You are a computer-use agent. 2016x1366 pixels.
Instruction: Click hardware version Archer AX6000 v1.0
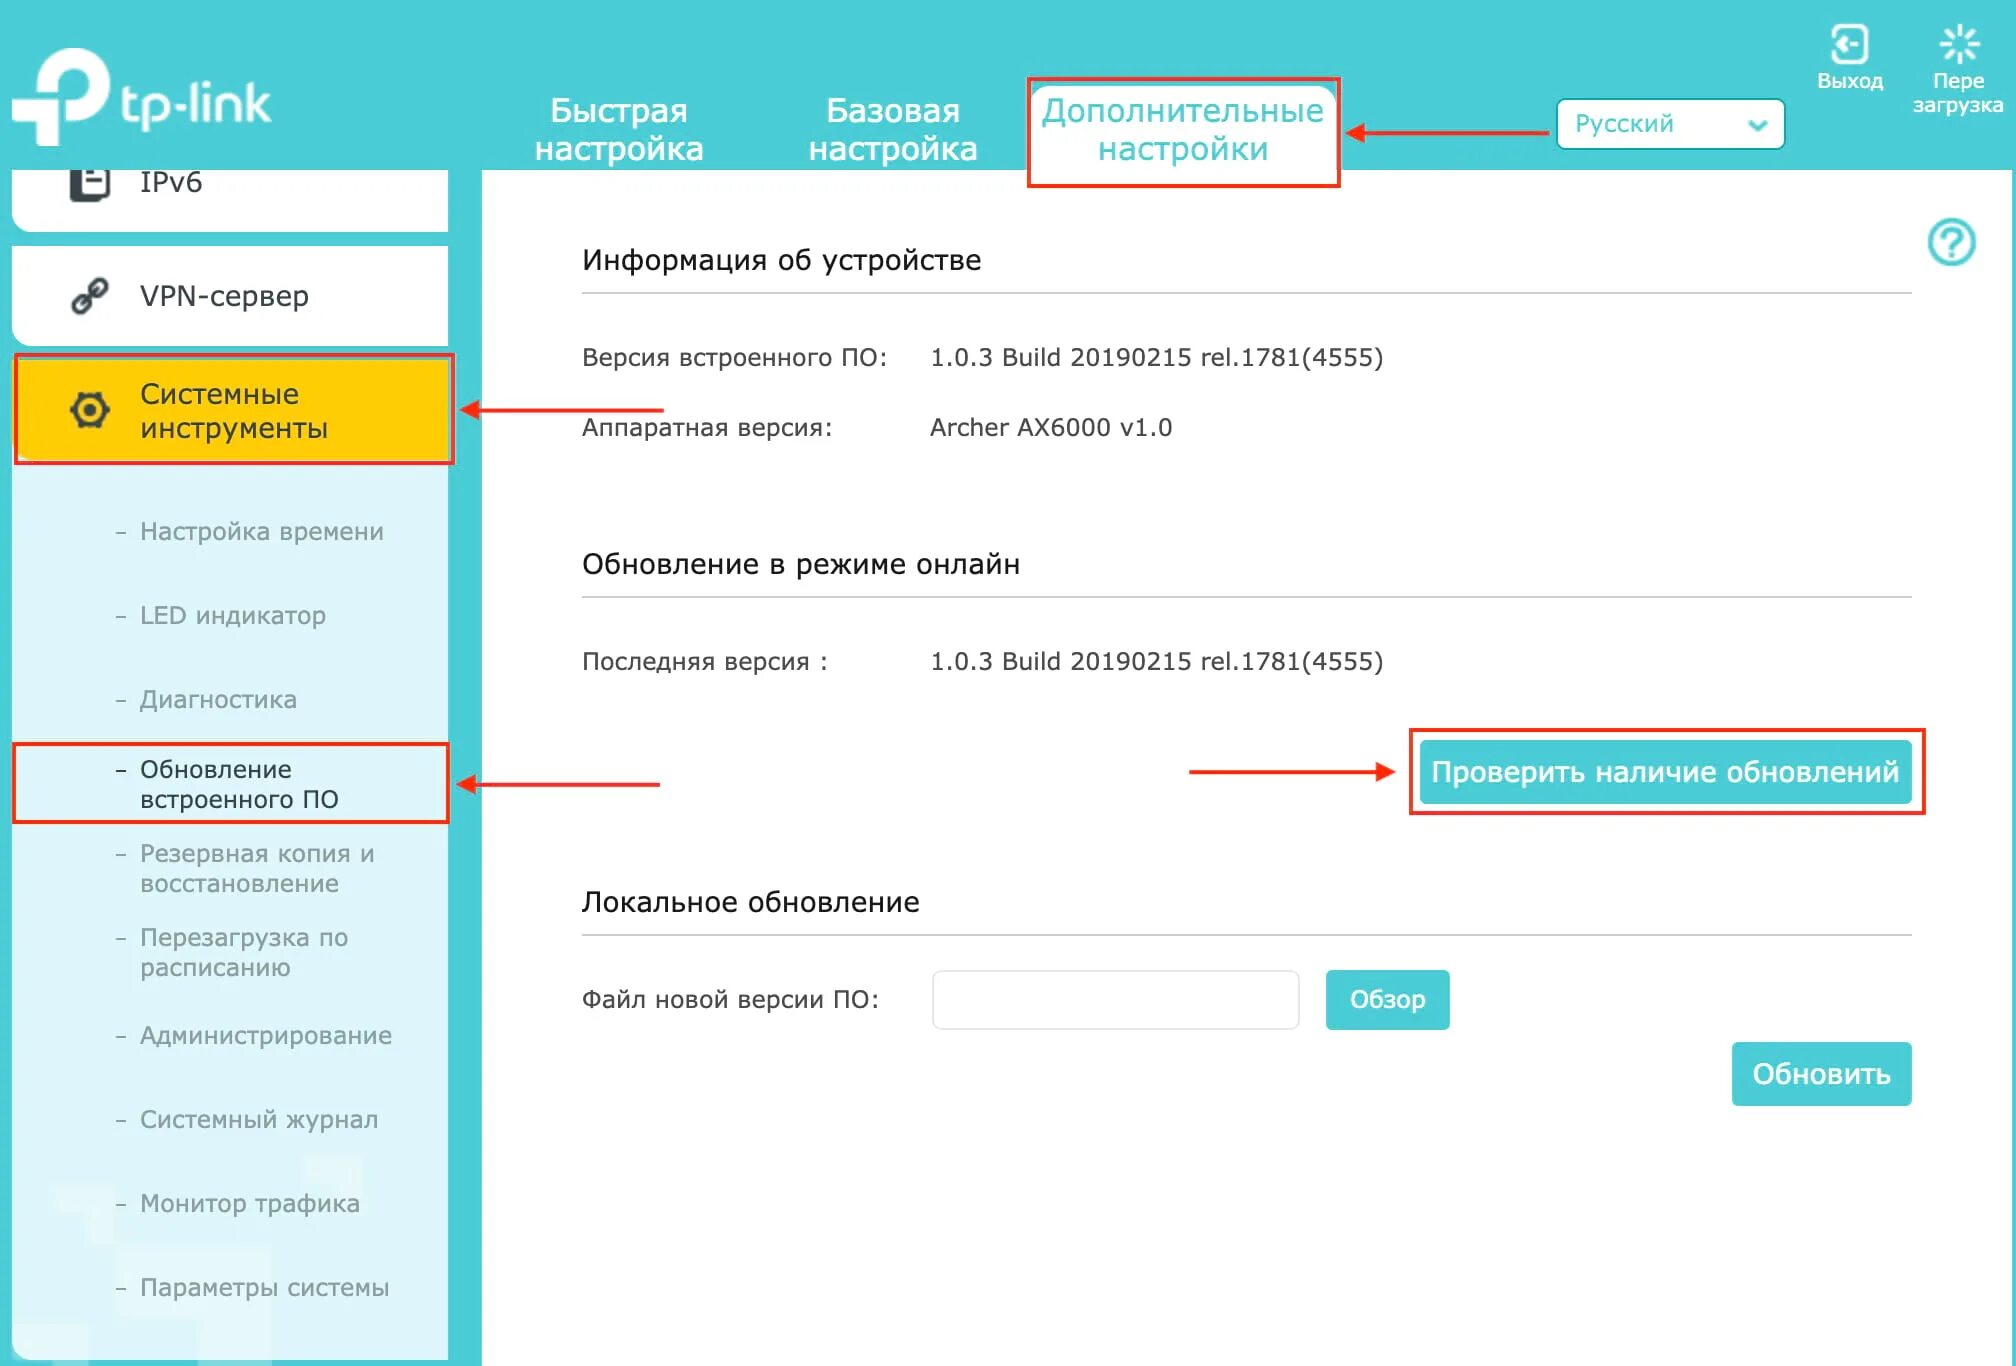click(1050, 428)
